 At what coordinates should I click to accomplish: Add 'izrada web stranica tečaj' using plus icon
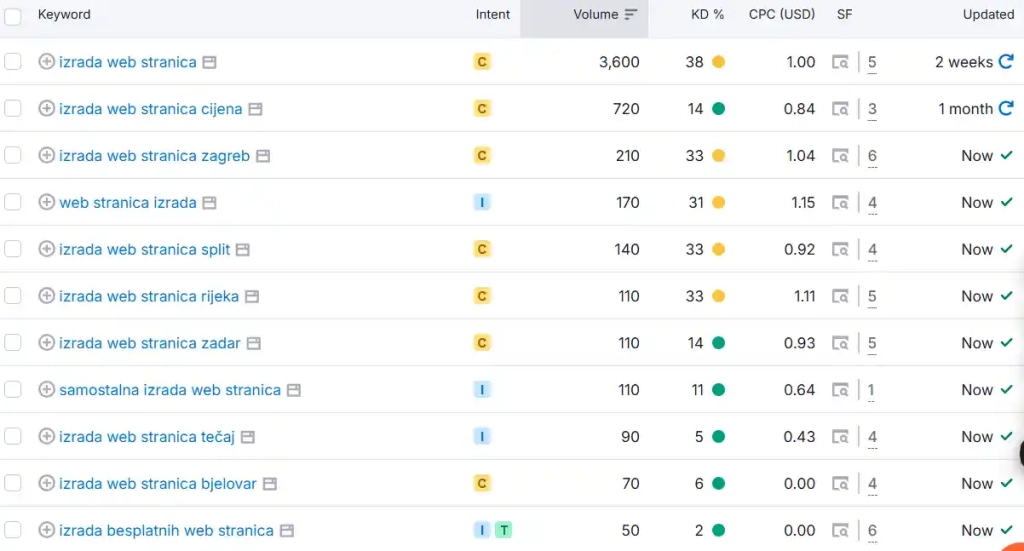46,437
